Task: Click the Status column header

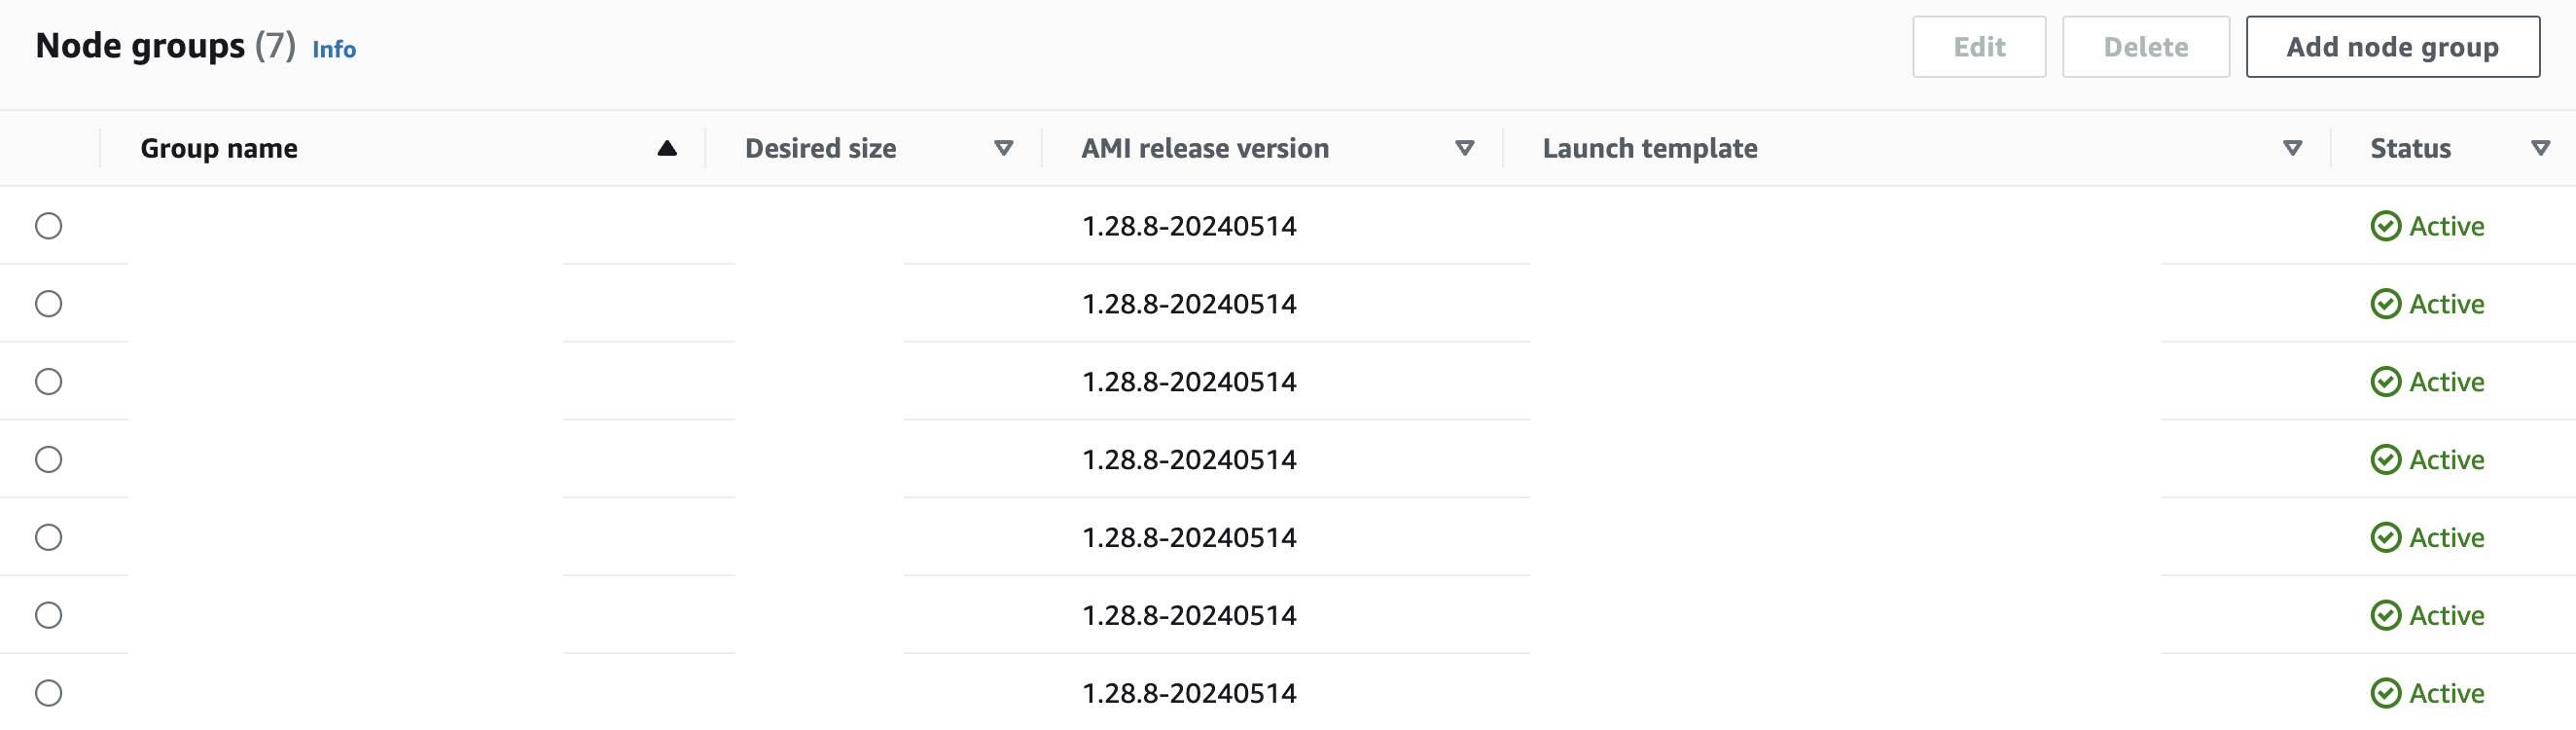Action: pos(2410,148)
